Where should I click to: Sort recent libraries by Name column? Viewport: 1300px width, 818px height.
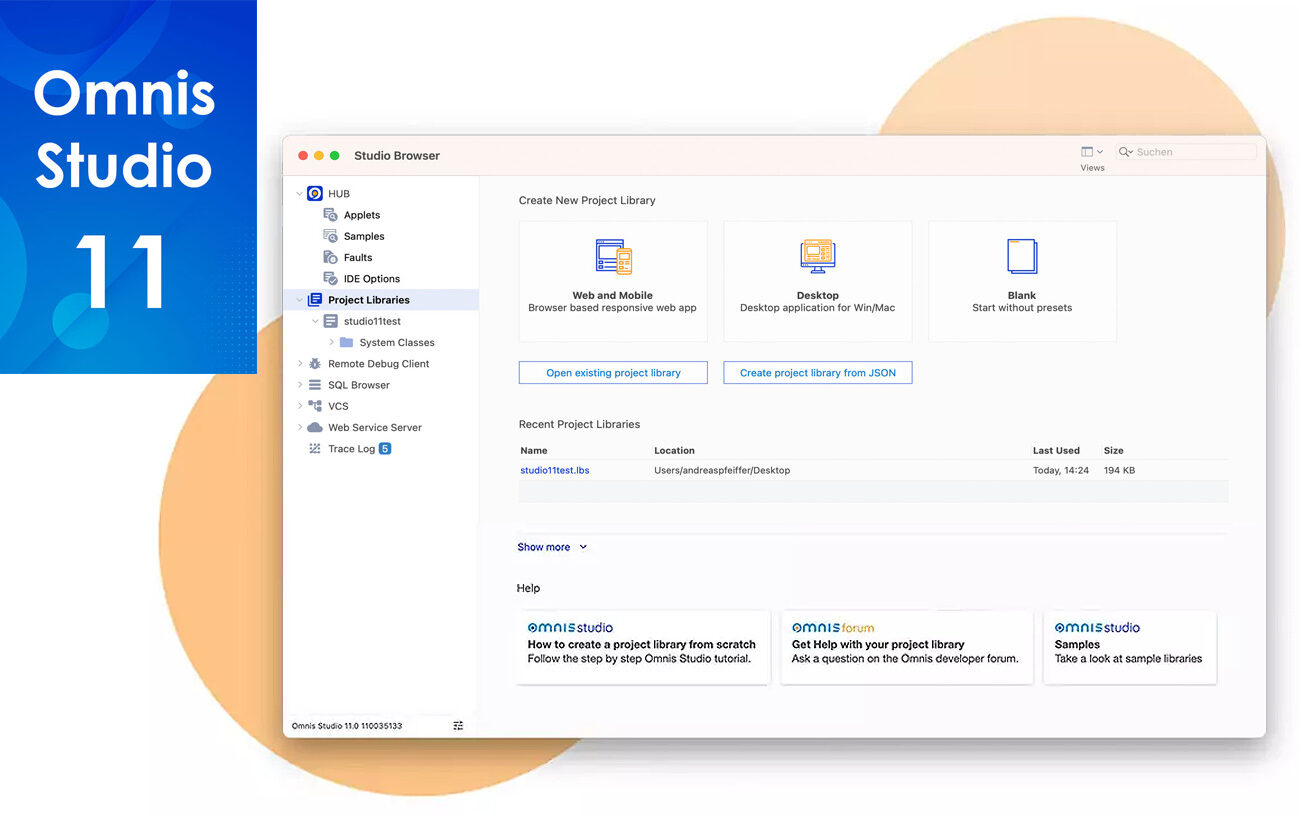point(534,450)
